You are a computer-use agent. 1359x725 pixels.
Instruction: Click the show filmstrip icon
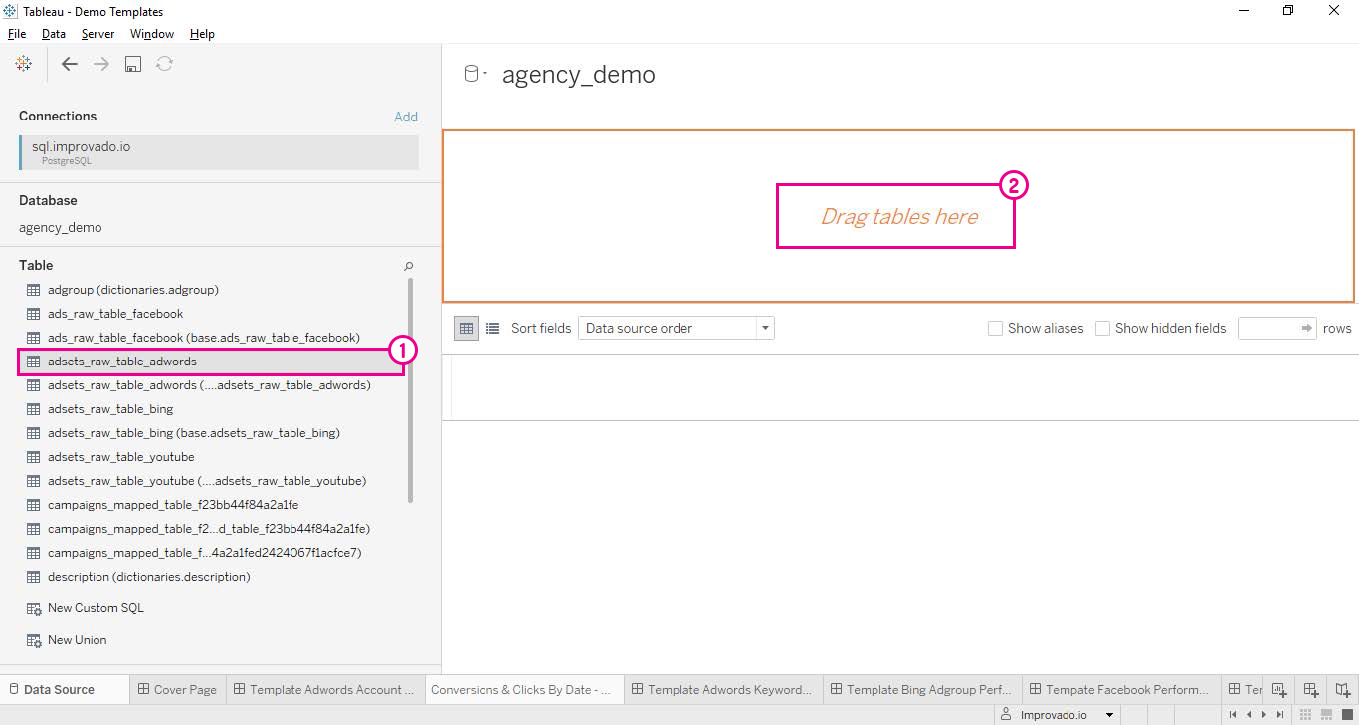pyautogui.click(x=1328, y=715)
